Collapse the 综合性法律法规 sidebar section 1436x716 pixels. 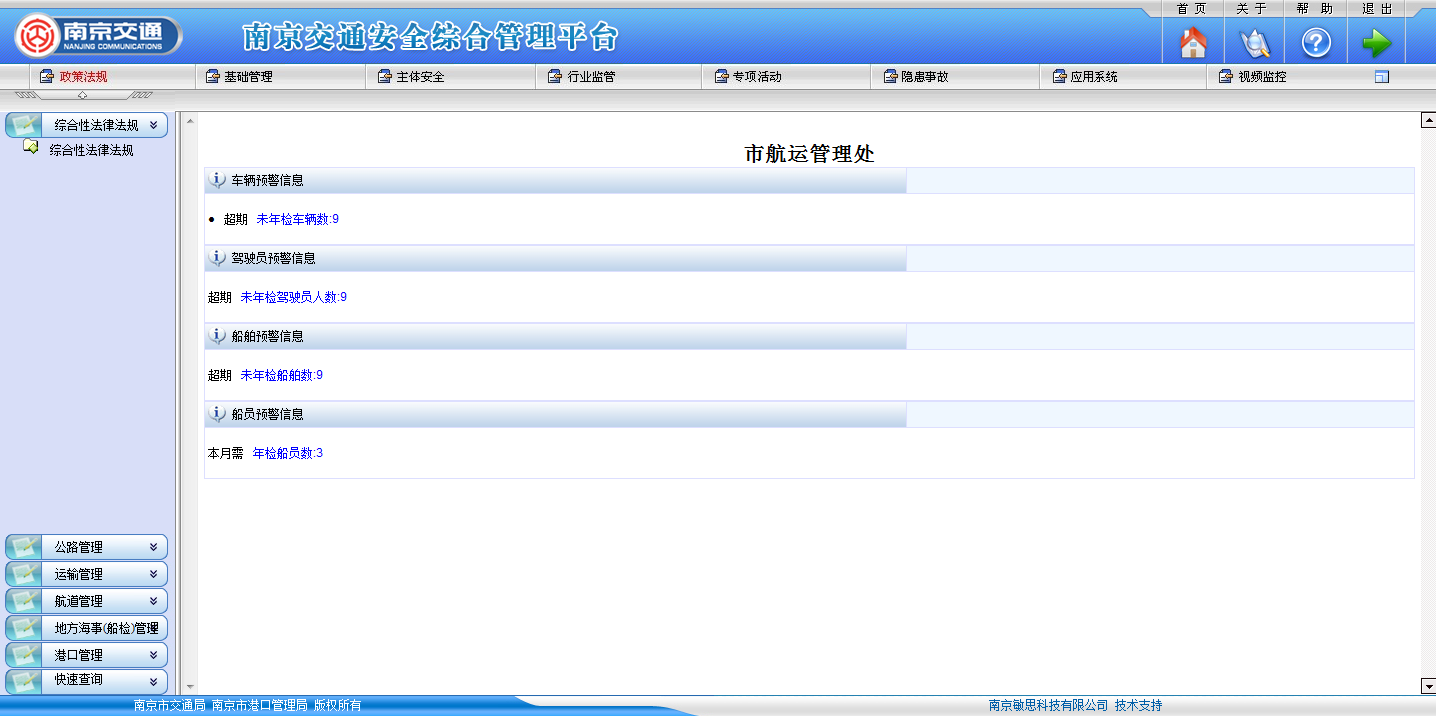pyautogui.click(x=153, y=126)
